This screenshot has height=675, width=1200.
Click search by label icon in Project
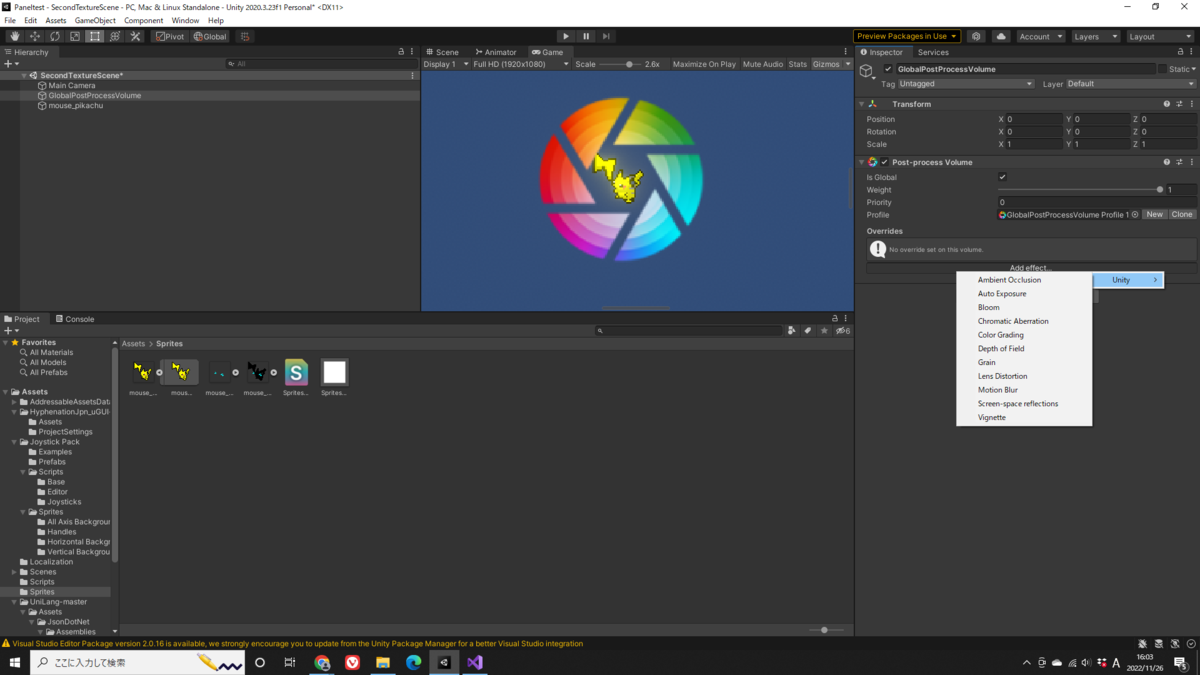[808, 330]
